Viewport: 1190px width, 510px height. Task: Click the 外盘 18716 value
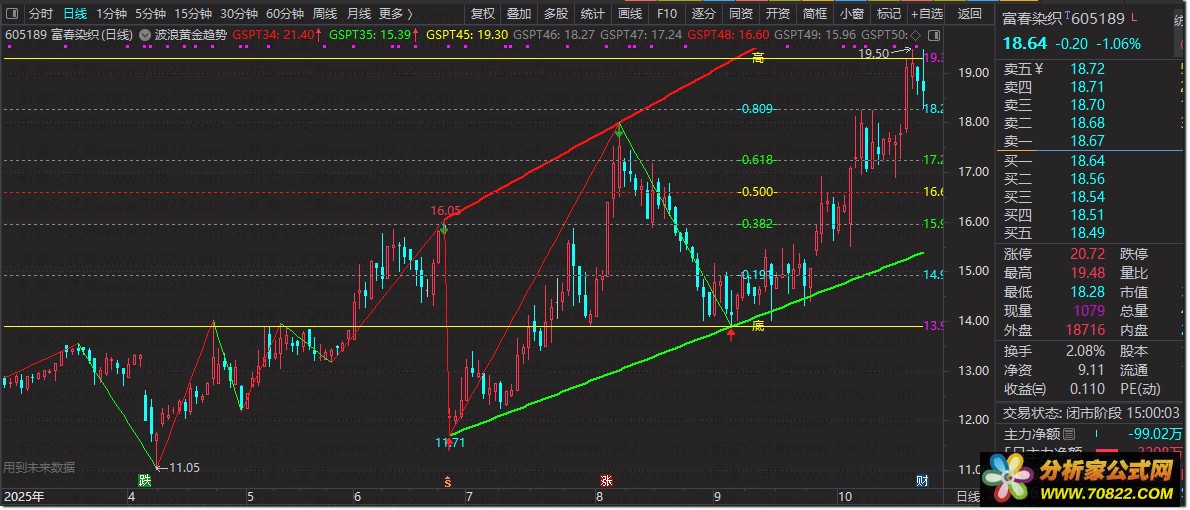tap(1085, 330)
